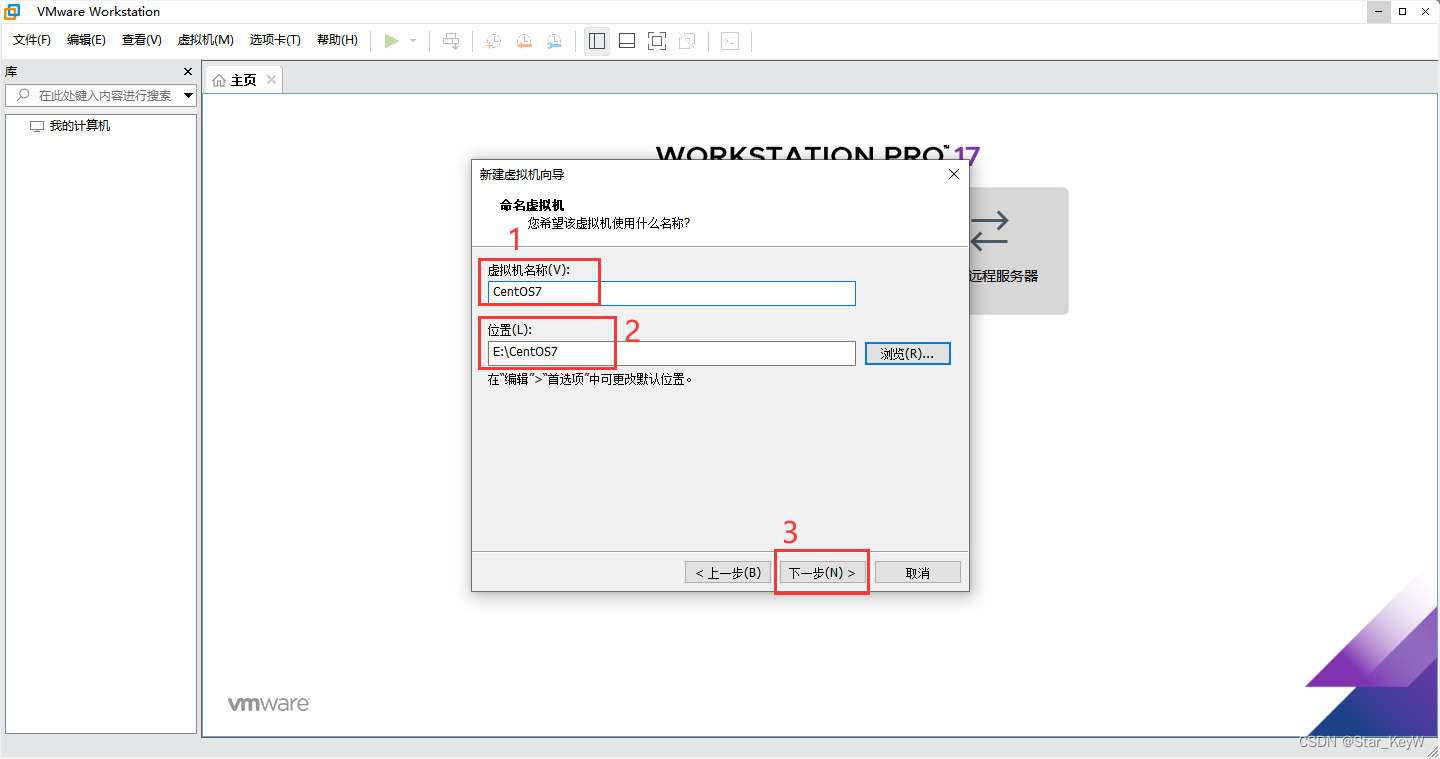
Task: Click the 取消 button in the wizard
Action: coord(917,571)
